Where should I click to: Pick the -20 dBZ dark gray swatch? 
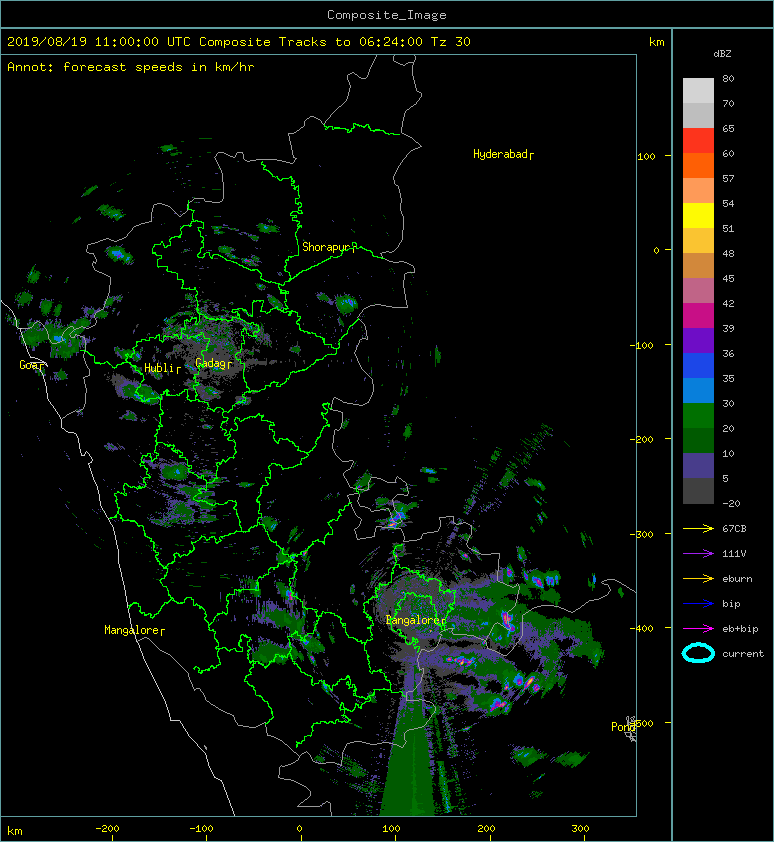click(698, 490)
